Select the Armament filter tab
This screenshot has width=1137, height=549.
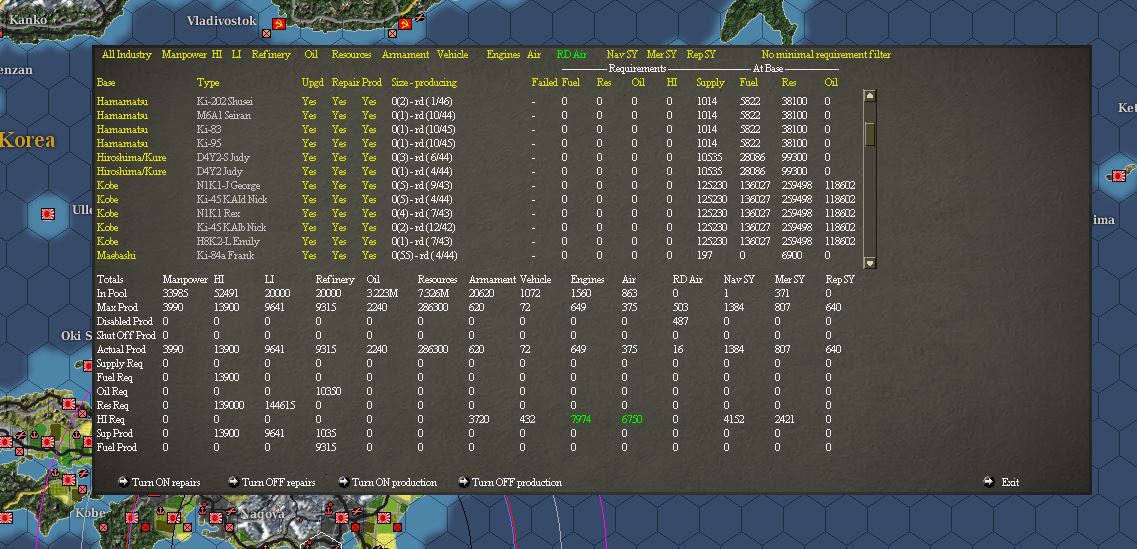[405, 54]
